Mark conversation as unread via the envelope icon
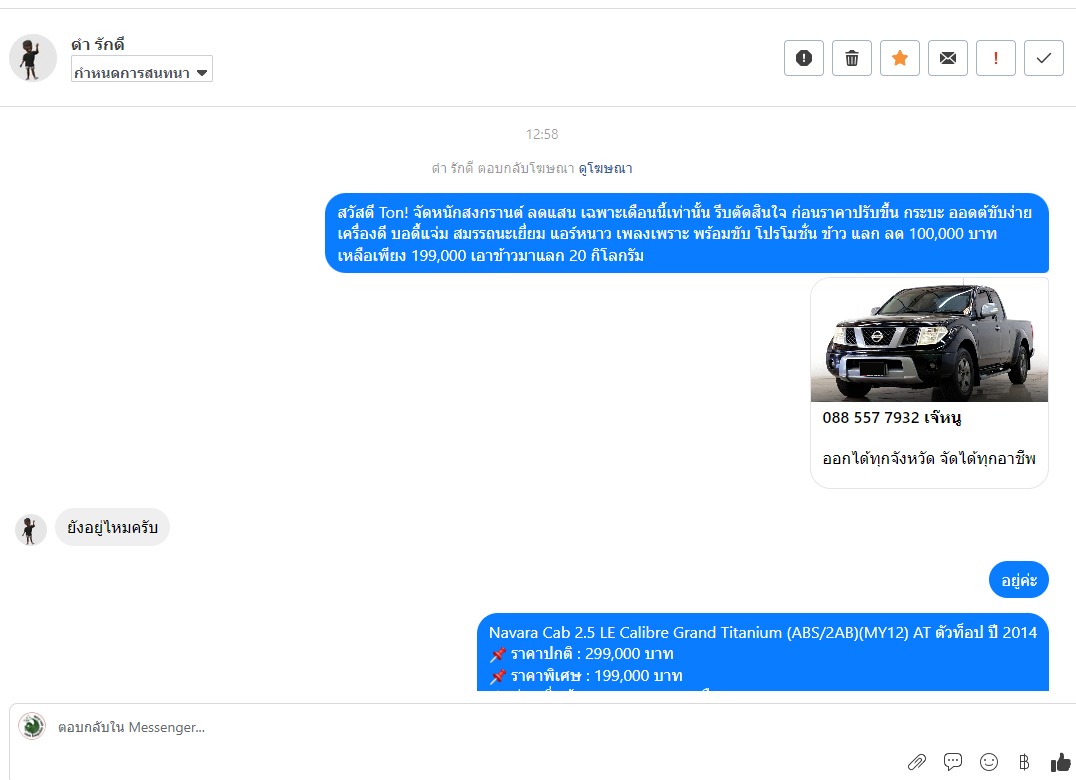Image resolution: width=1076 pixels, height=780 pixels. pos(948,58)
